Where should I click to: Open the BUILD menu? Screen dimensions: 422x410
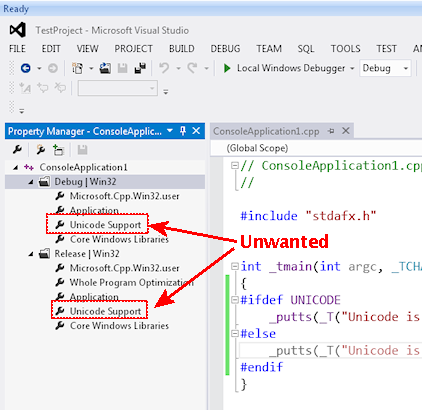coord(182,49)
